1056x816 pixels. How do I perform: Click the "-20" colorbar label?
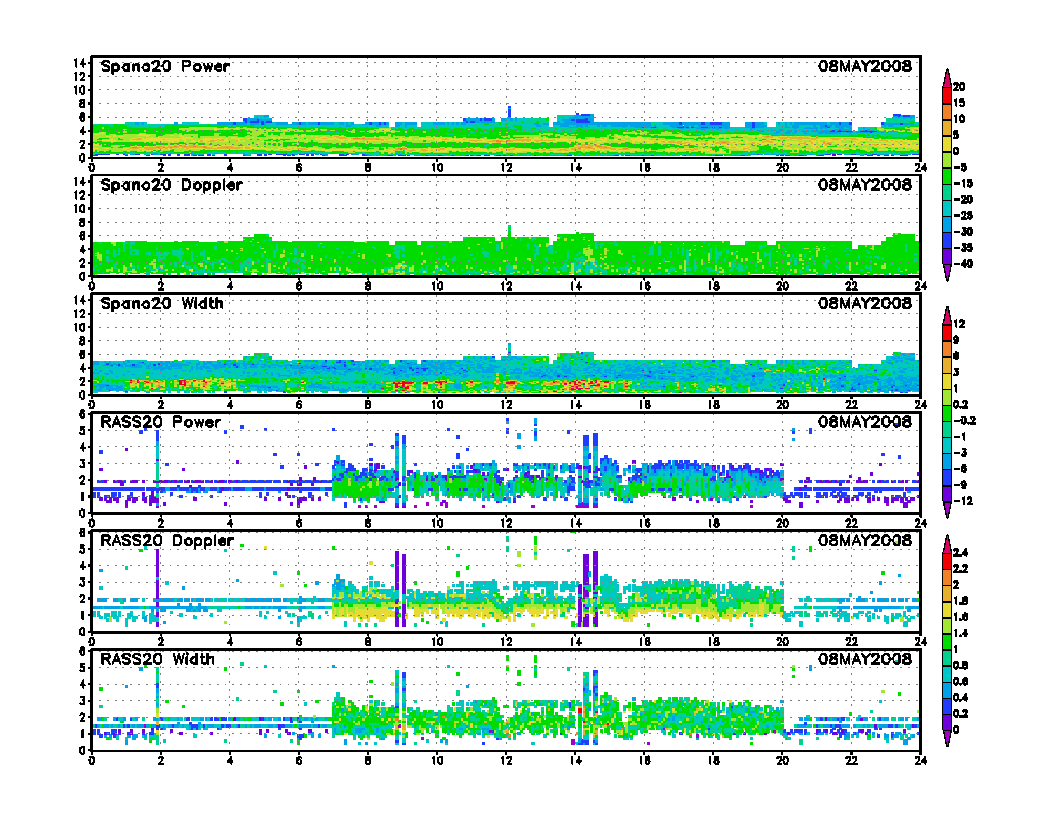tap(962, 199)
